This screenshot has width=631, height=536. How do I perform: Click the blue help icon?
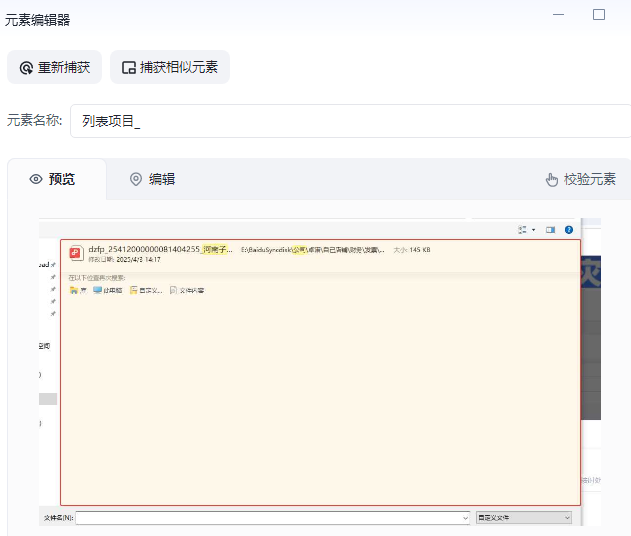point(569,229)
